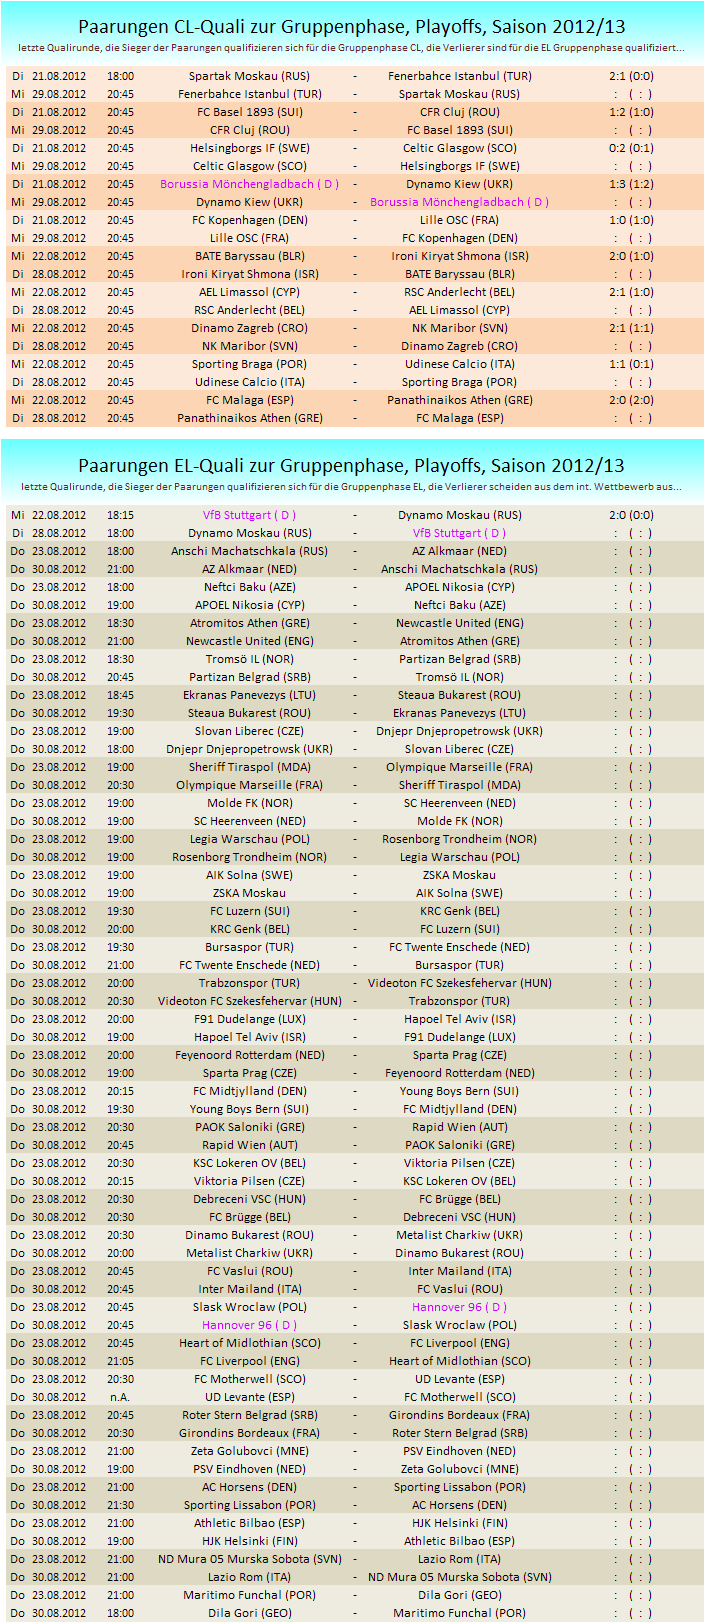Click away team Videoton FC Szekesfehervar (HUN) on 23.08.2012
The image size is (704, 1622).
[x=459, y=983]
